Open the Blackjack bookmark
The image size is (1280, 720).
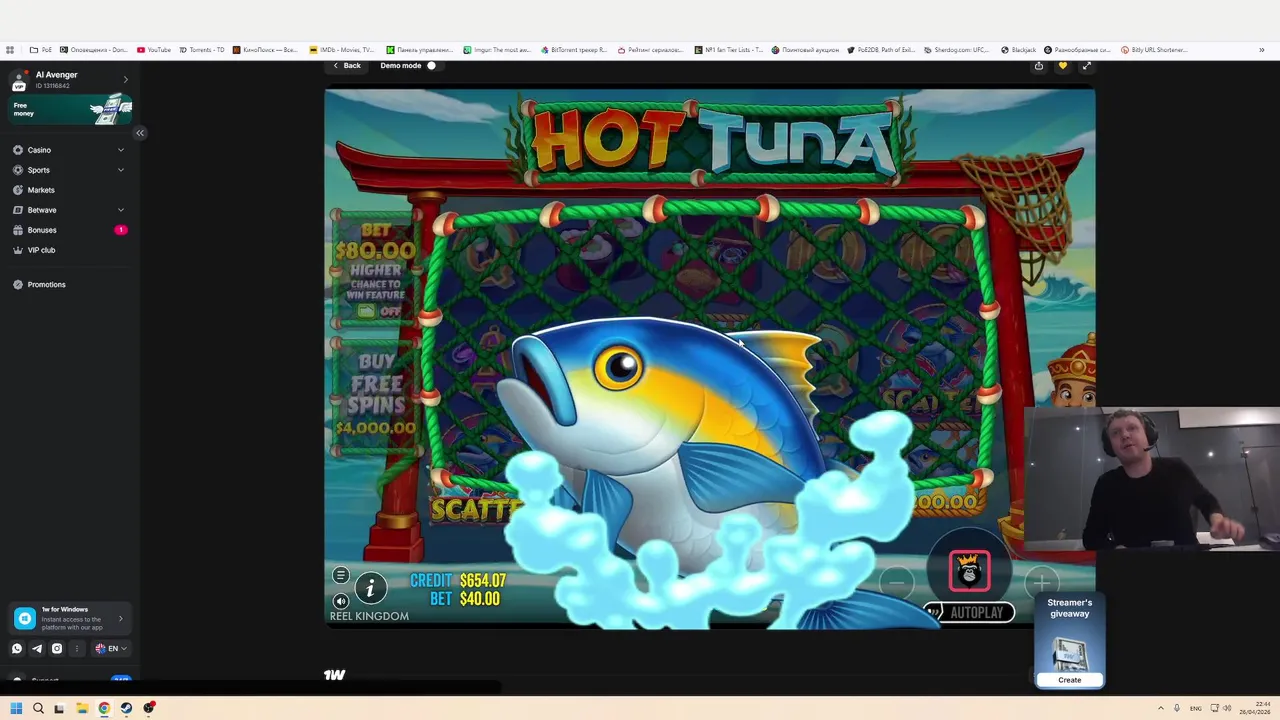click(1018, 50)
